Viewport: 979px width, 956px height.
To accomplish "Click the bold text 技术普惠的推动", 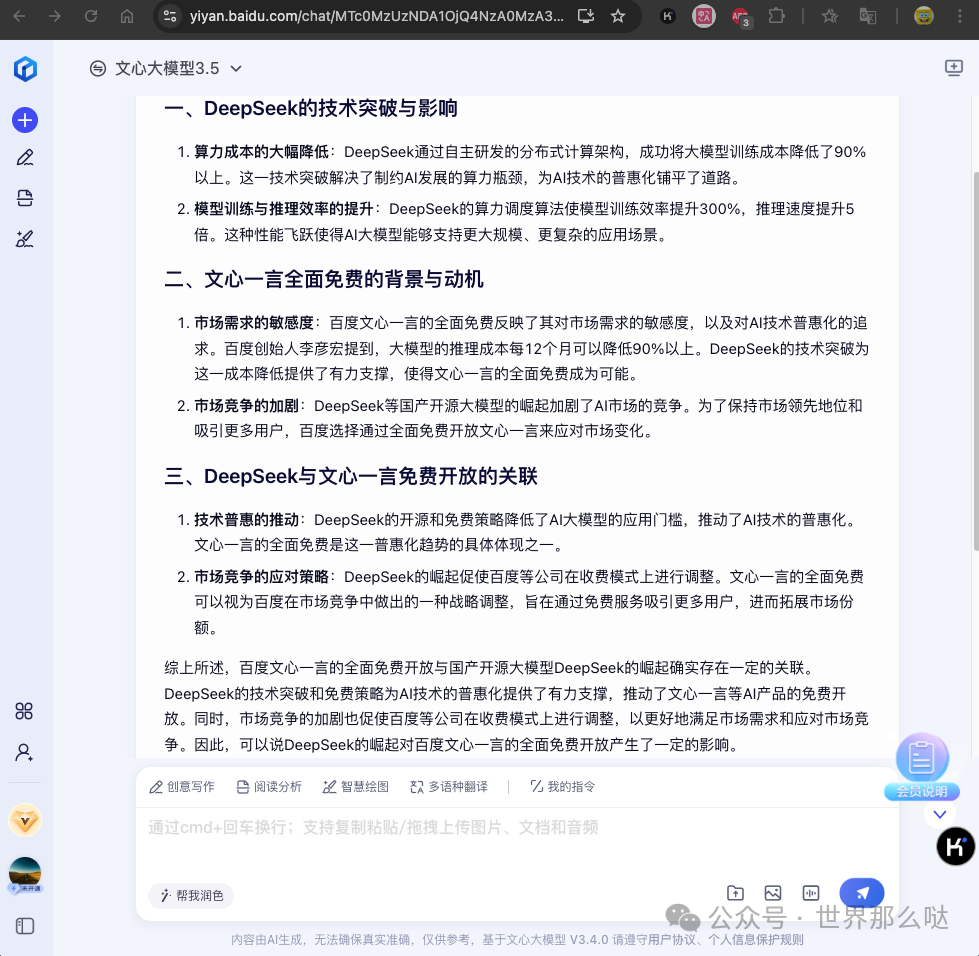I will click(246, 520).
